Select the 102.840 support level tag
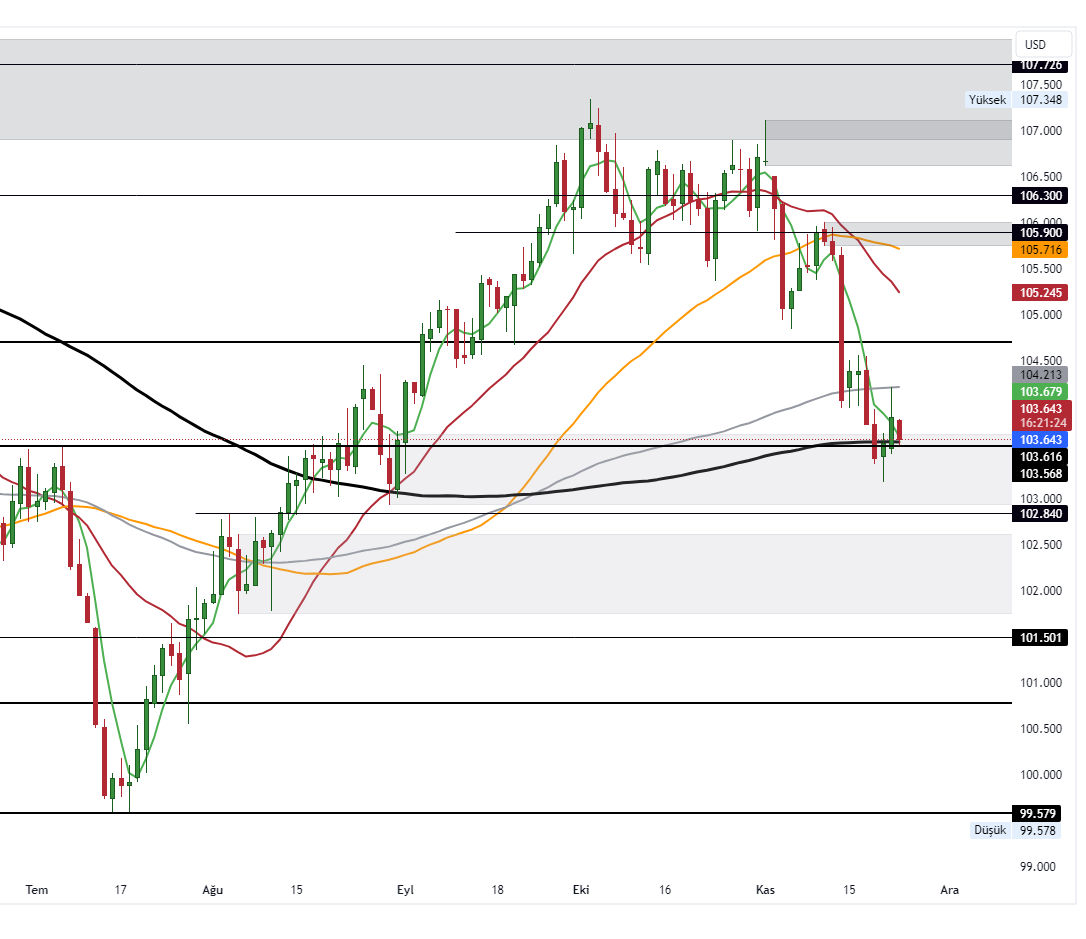This screenshot has width=1086, height=939. pos(1040,515)
